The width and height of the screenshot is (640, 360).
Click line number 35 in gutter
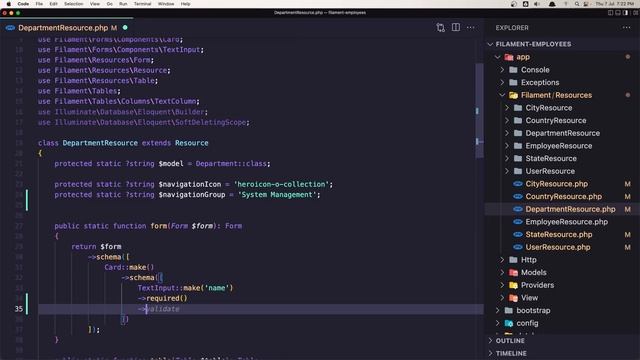click(19, 309)
